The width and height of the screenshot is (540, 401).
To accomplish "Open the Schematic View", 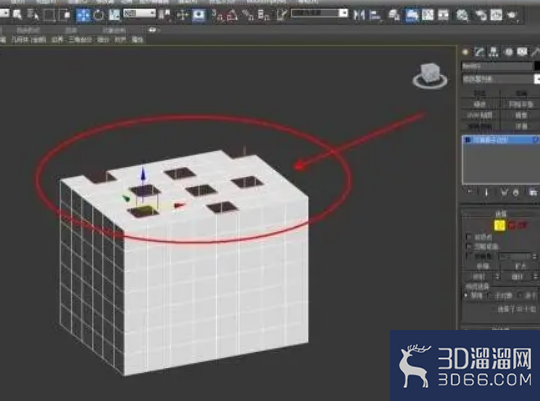I will click(444, 15).
